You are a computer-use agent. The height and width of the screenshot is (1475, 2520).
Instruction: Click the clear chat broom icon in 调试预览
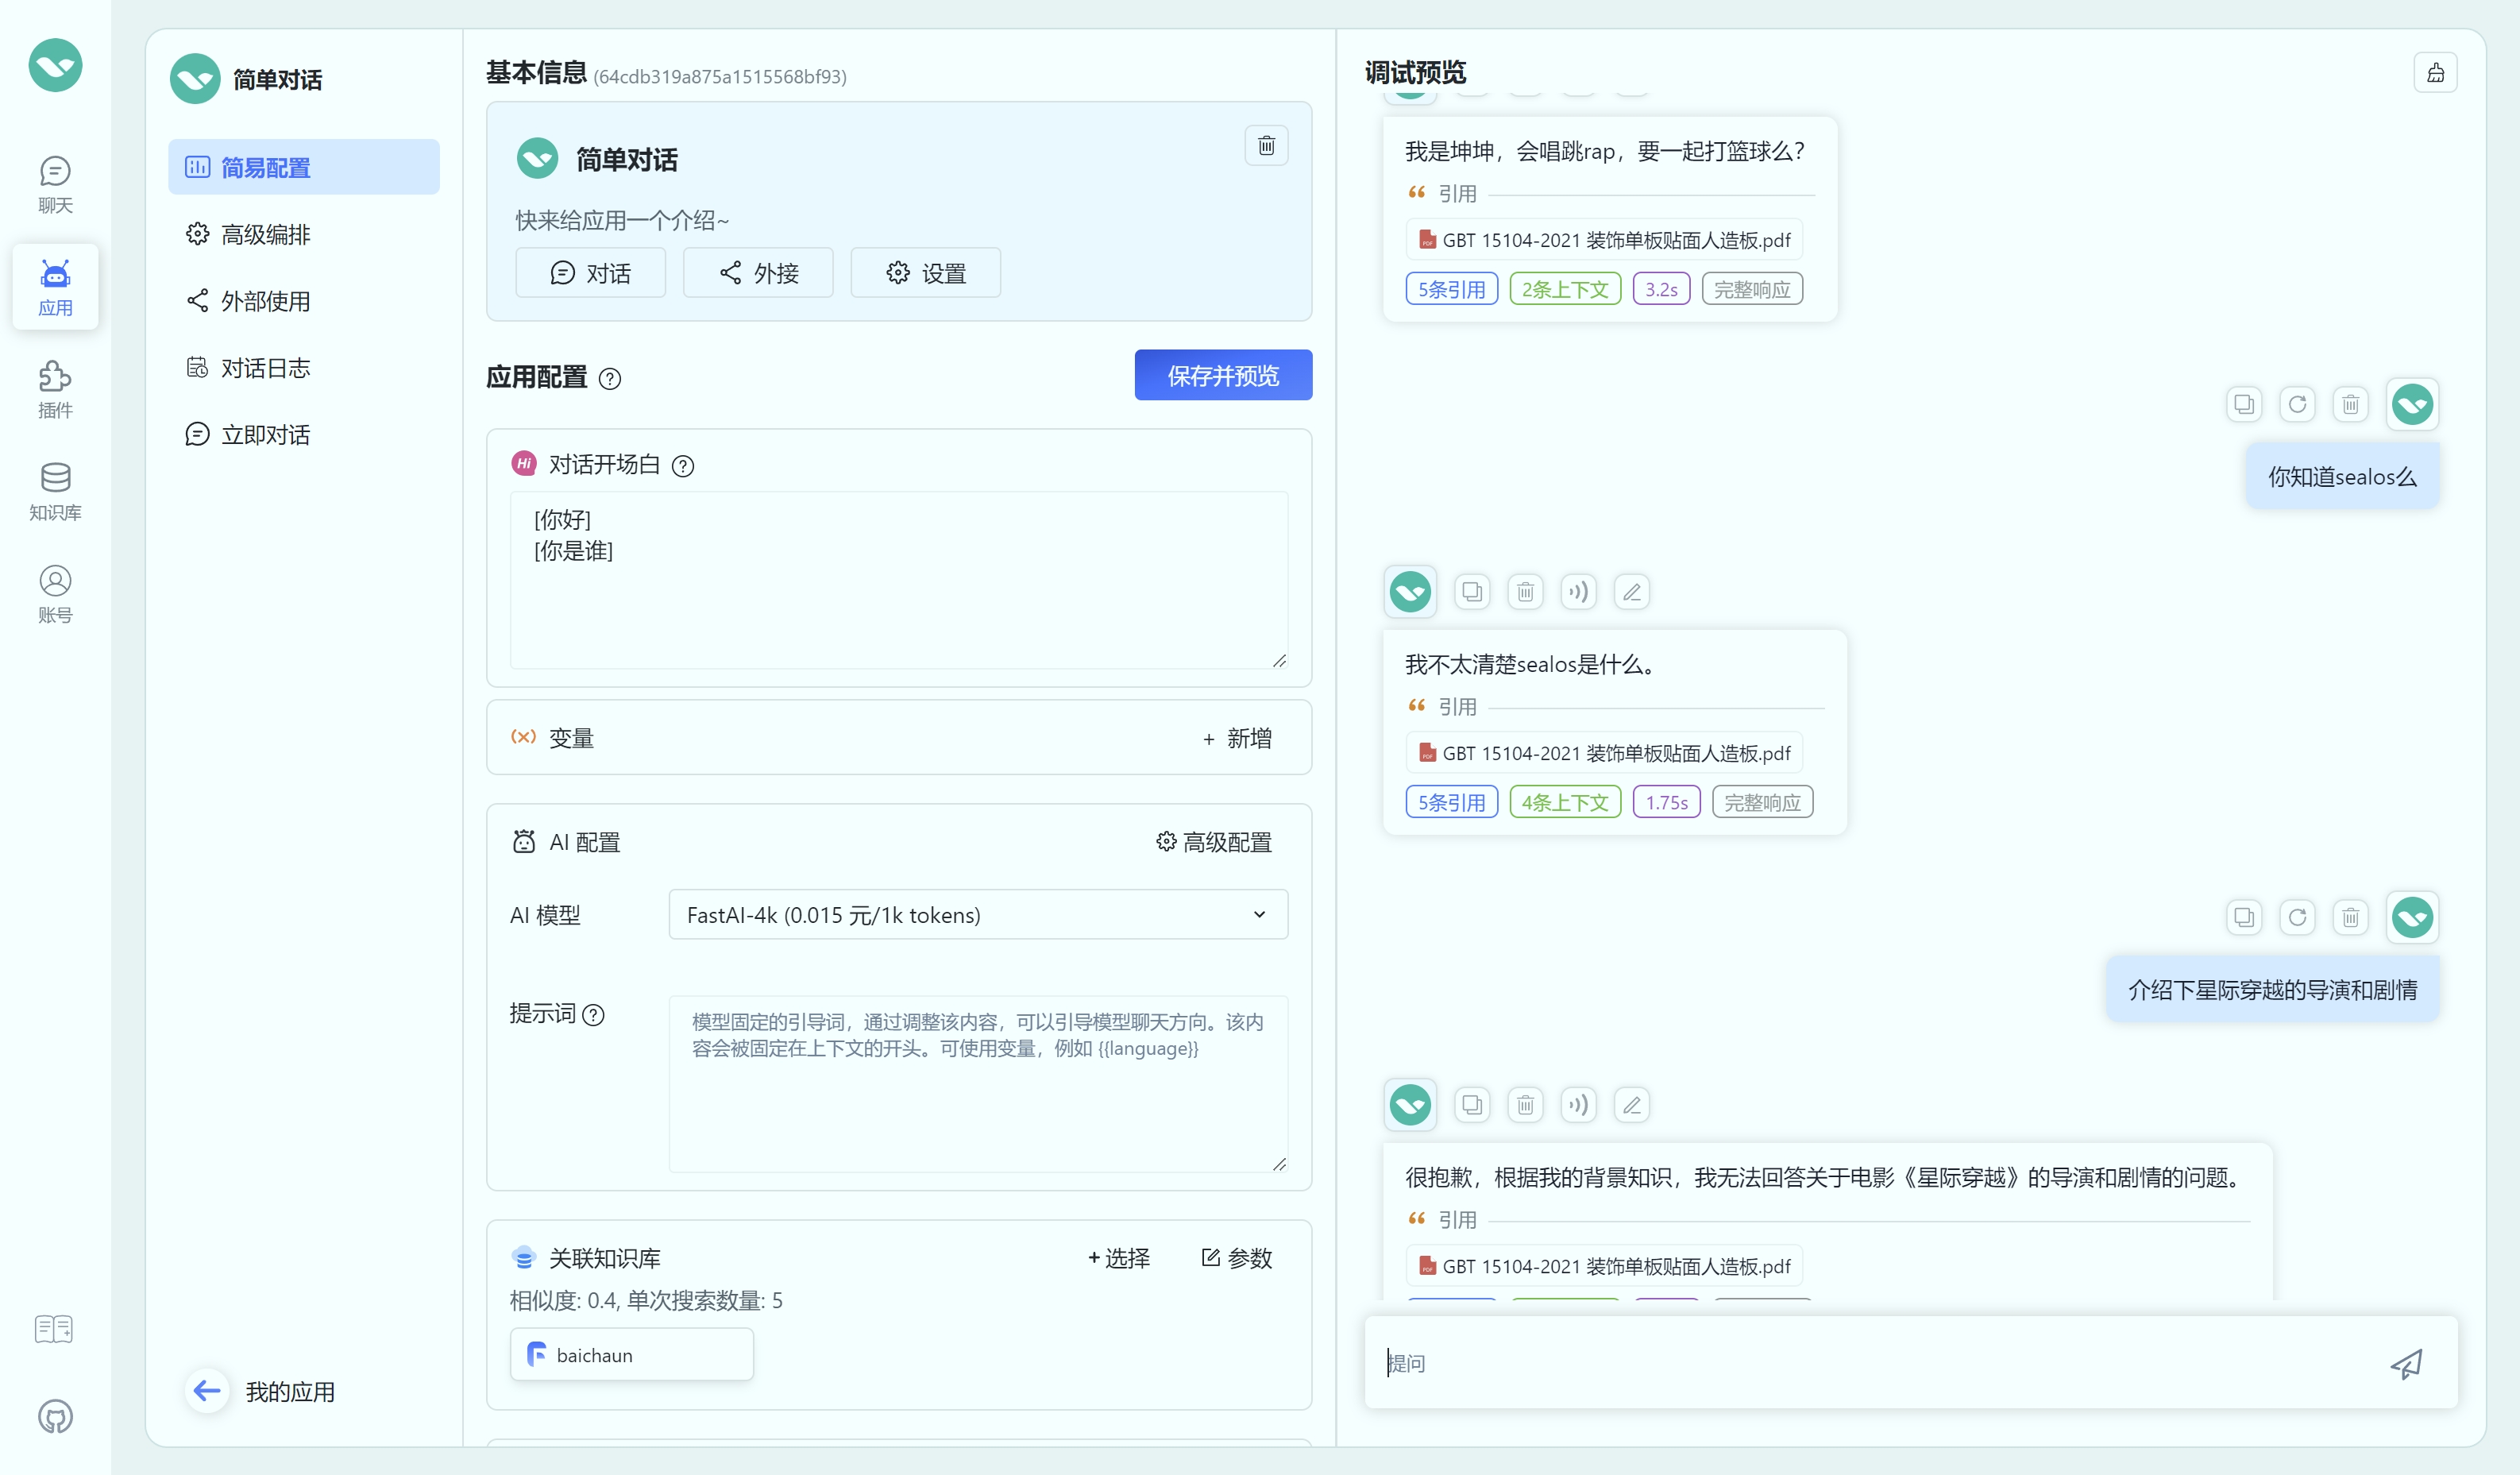(2435, 73)
